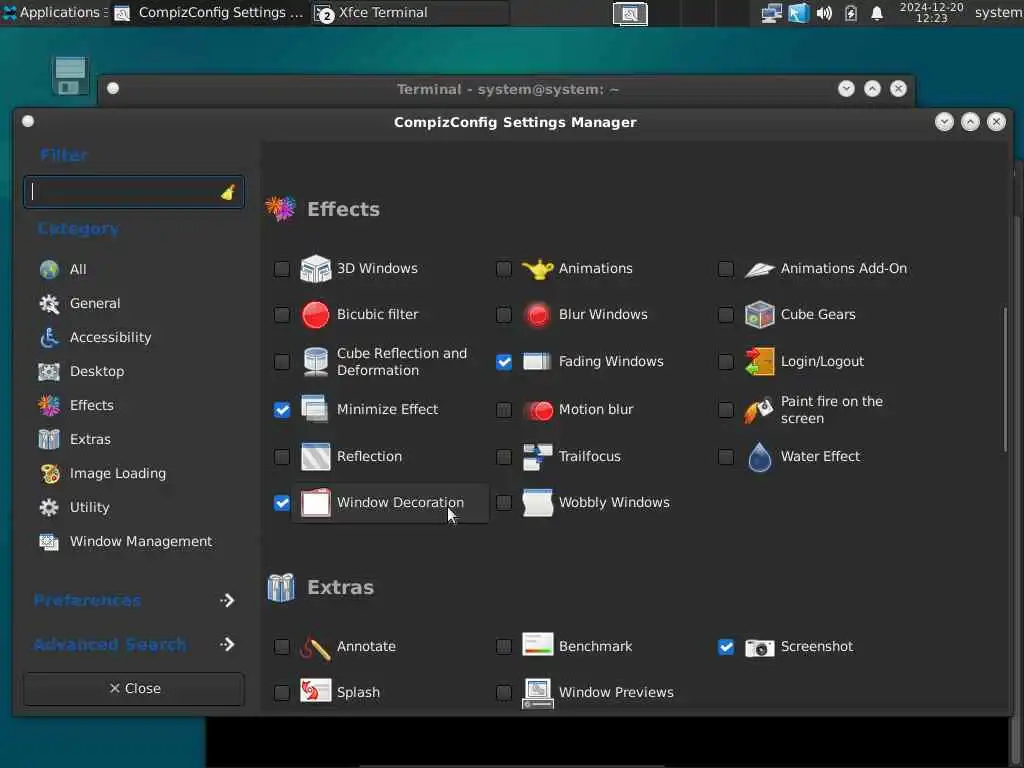Click the Blur Windows icon
1024x768 pixels.
tap(537, 315)
